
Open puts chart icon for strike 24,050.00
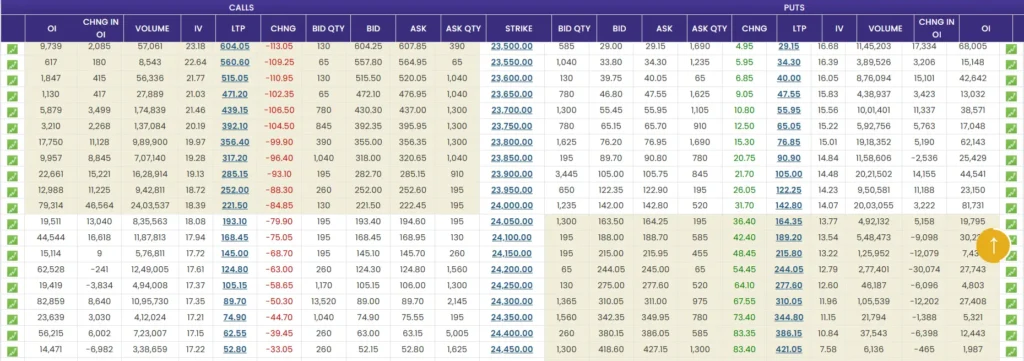(1011, 224)
